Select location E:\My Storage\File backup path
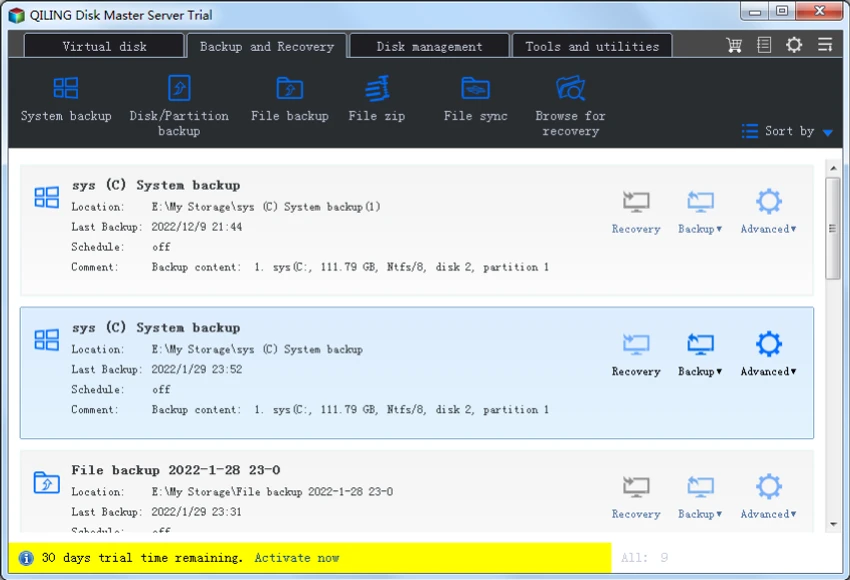This screenshot has height=580, width=850. (272, 492)
